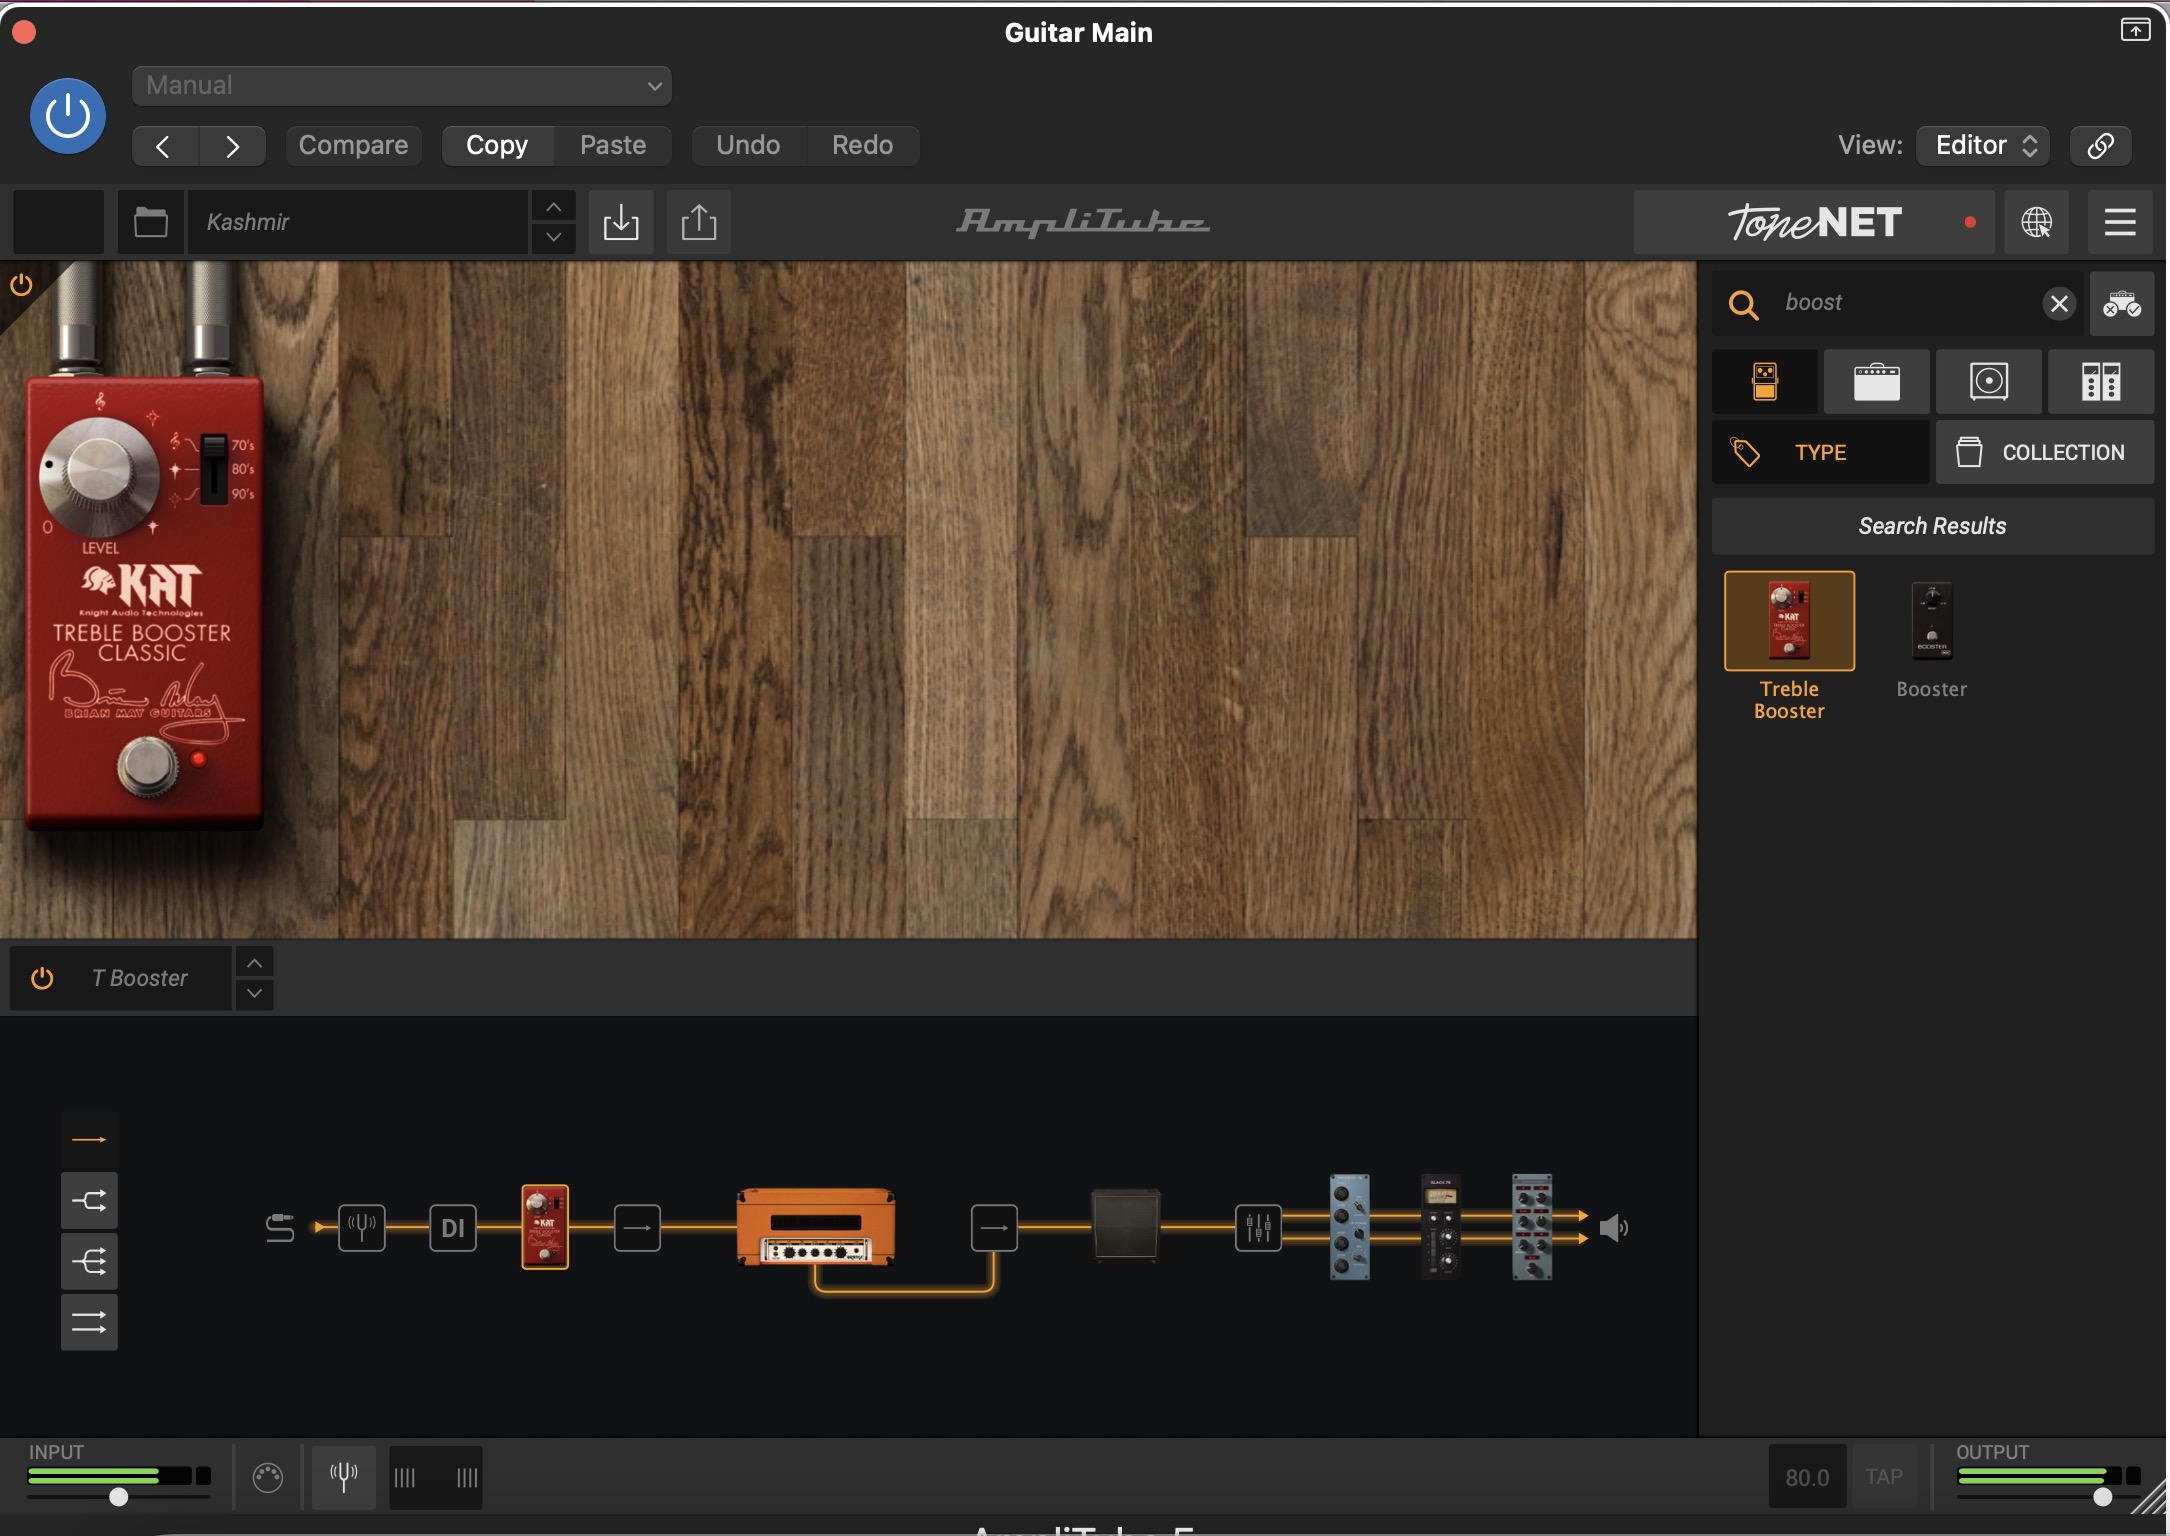Click empty slot before orange amp
This screenshot has width=2170, height=1536.
click(x=637, y=1227)
